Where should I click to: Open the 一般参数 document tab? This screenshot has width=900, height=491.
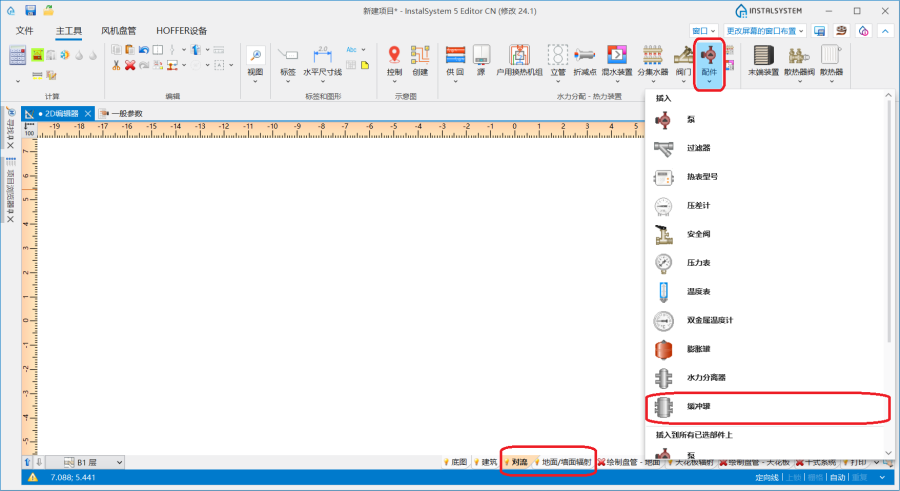tap(126, 114)
